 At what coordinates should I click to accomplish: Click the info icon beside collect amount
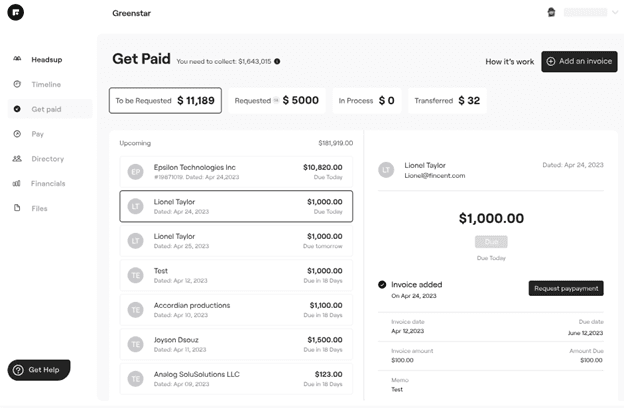pos(277,61)
